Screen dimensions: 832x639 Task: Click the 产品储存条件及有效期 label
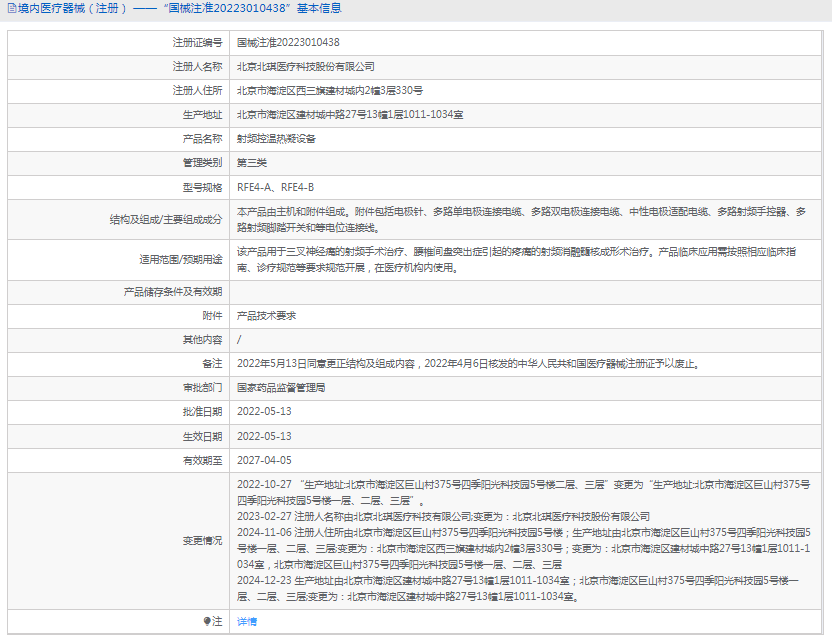click(x=172, y=292)
